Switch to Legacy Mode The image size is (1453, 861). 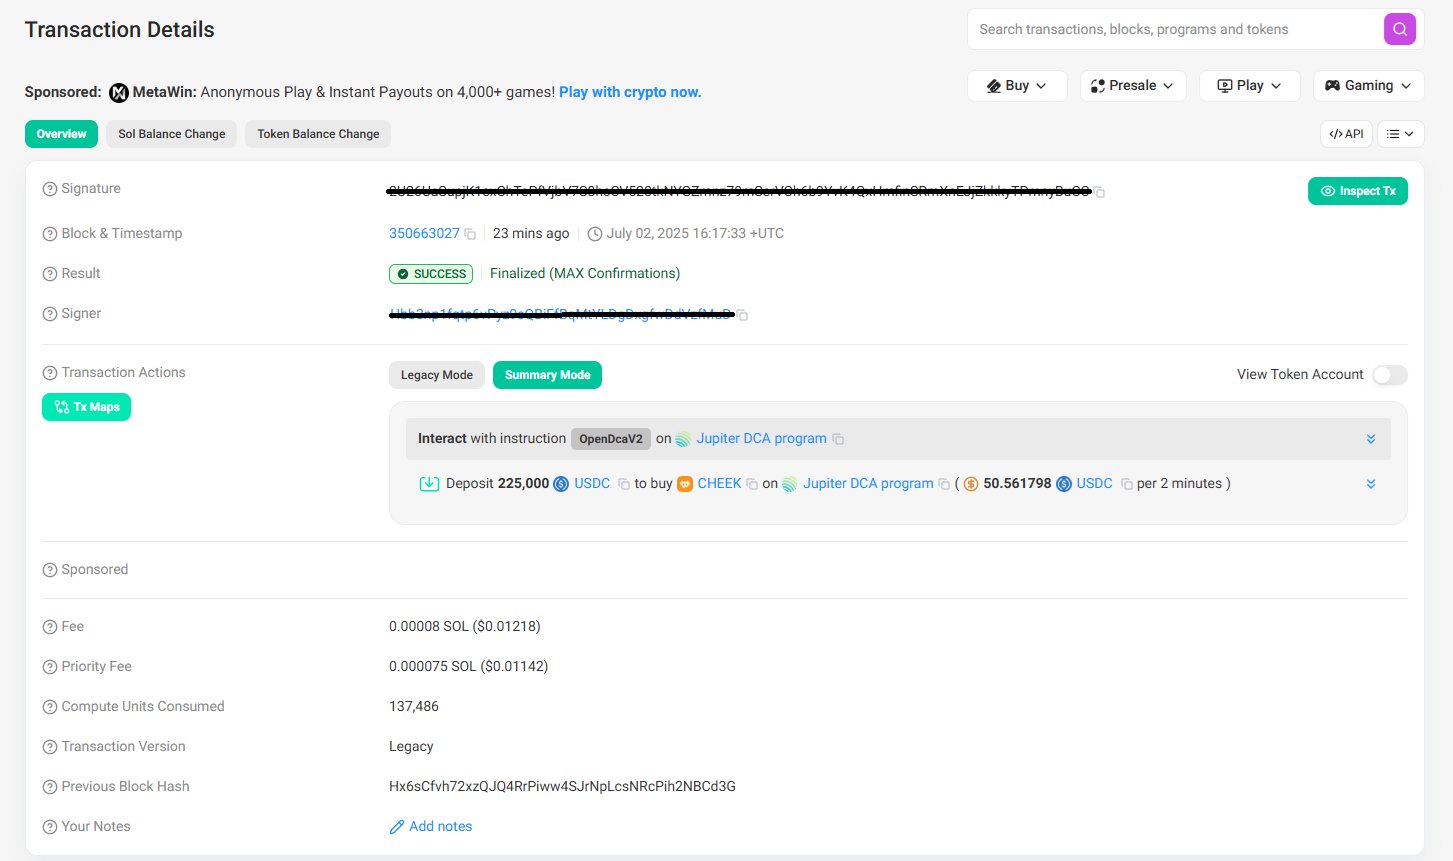coord(437,375)
